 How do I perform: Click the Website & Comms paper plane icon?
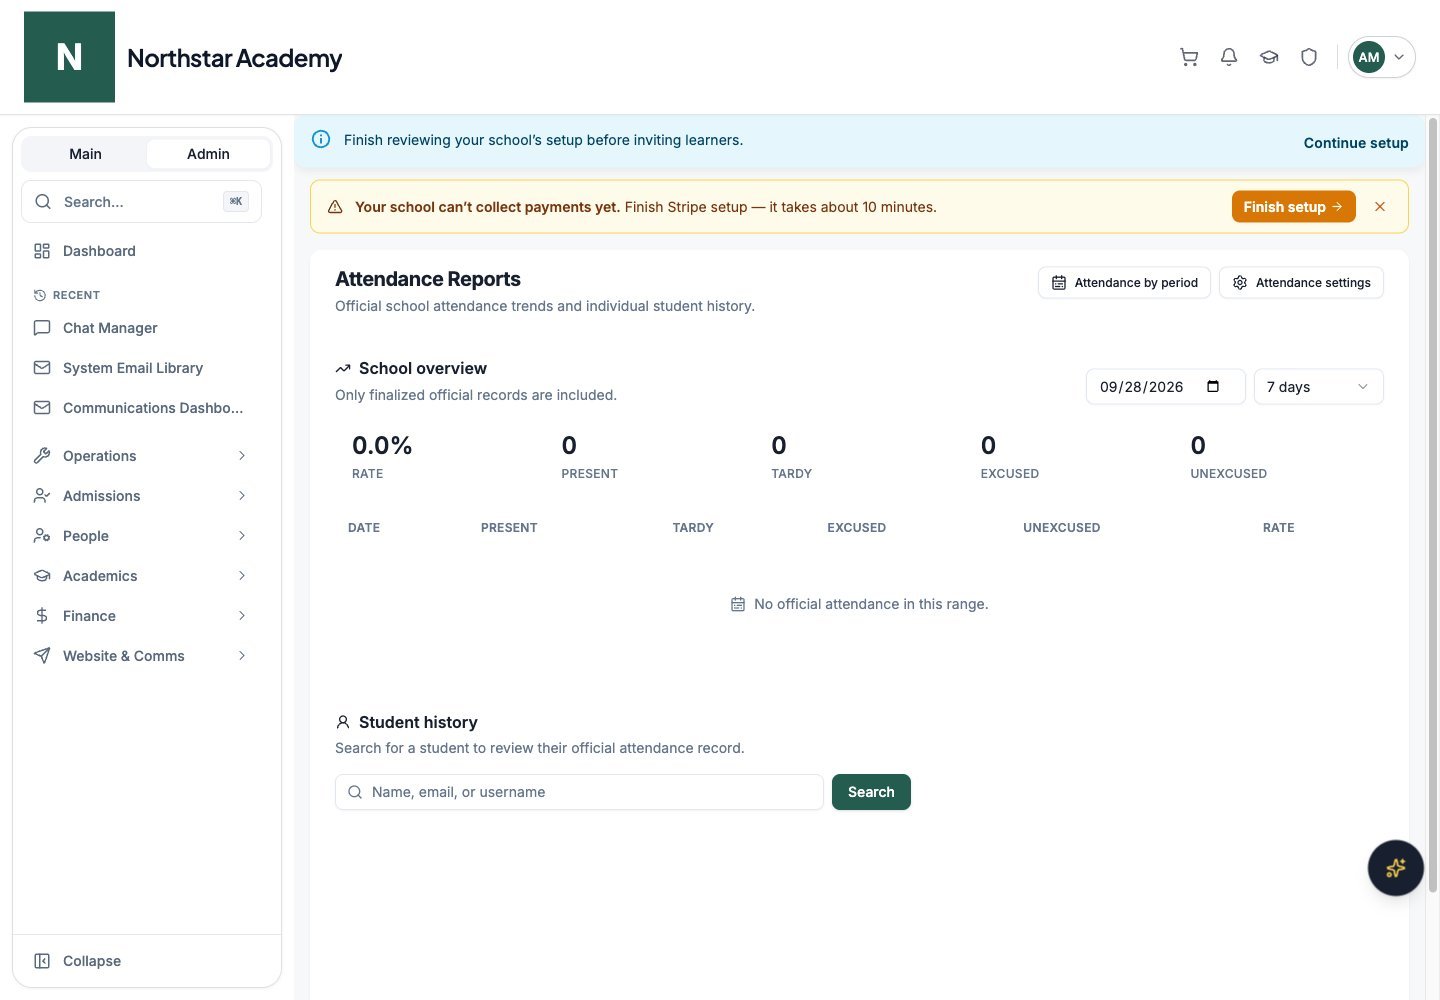(42, 656)
